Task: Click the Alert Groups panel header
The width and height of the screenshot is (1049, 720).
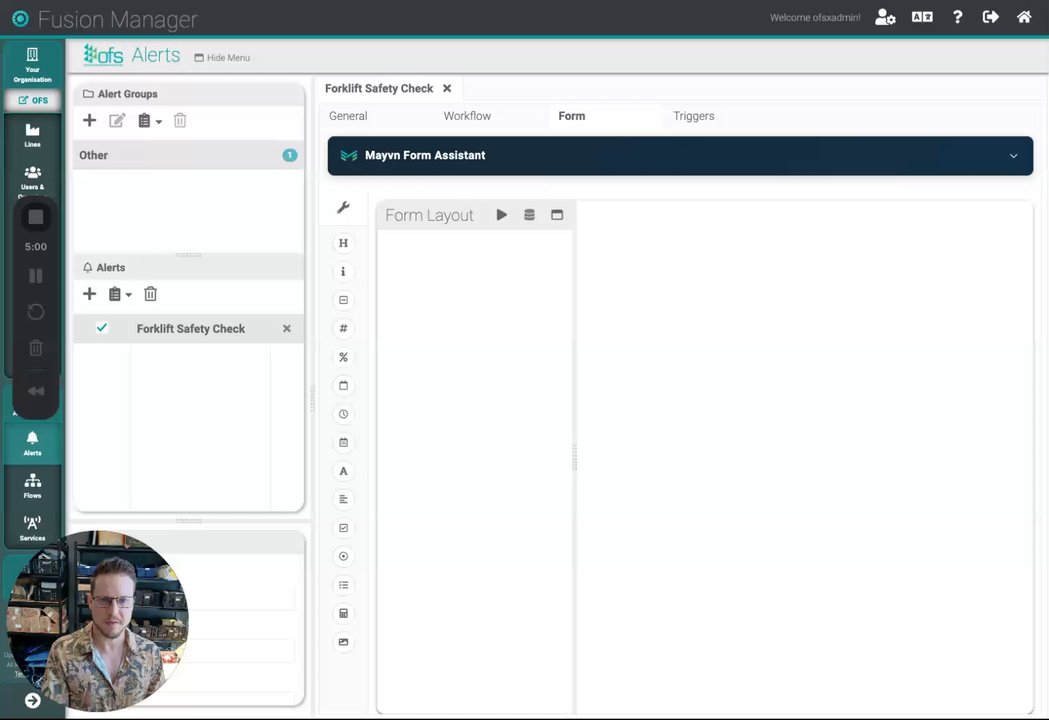Action: [x=189, y=94]
